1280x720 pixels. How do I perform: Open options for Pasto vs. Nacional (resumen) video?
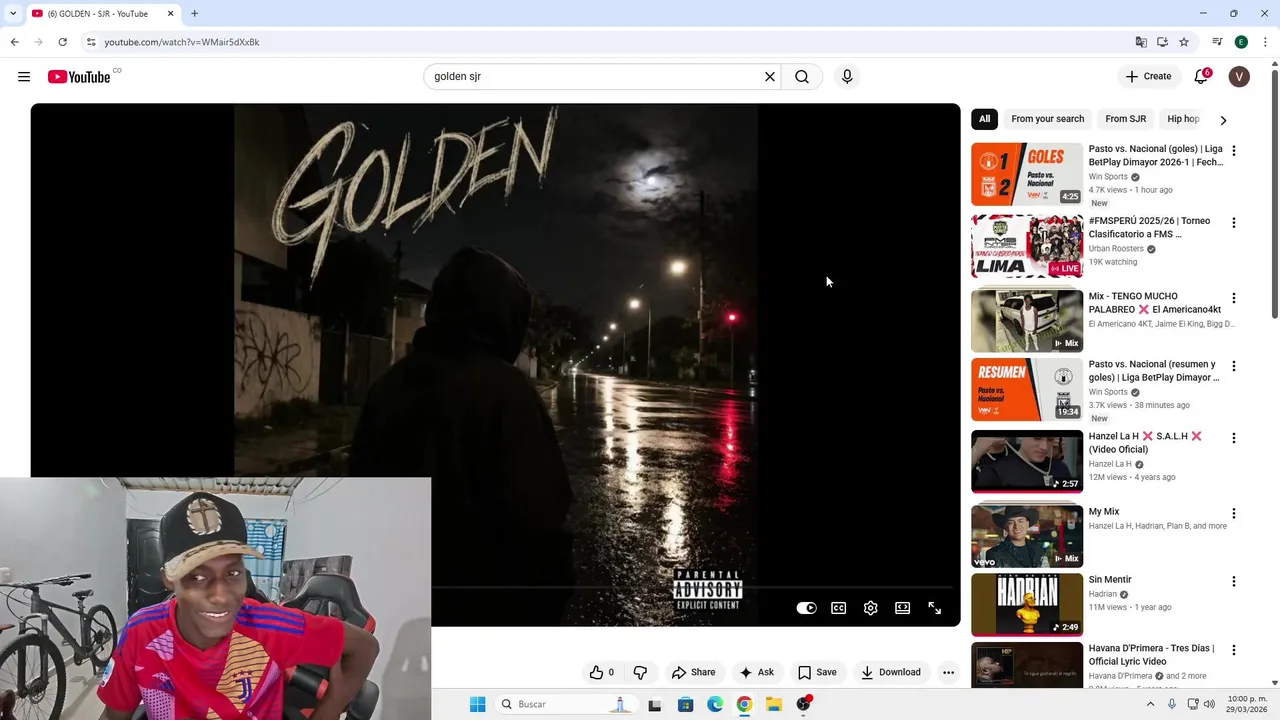pos(1233,366)
